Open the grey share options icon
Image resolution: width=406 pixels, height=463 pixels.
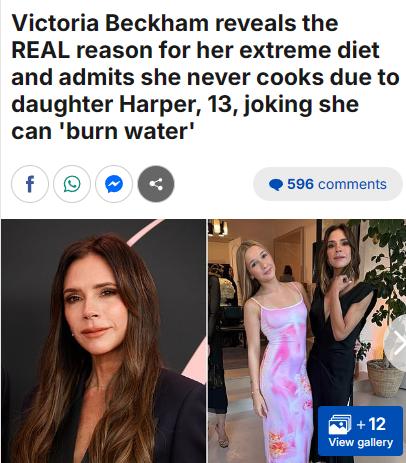[156, 184]
